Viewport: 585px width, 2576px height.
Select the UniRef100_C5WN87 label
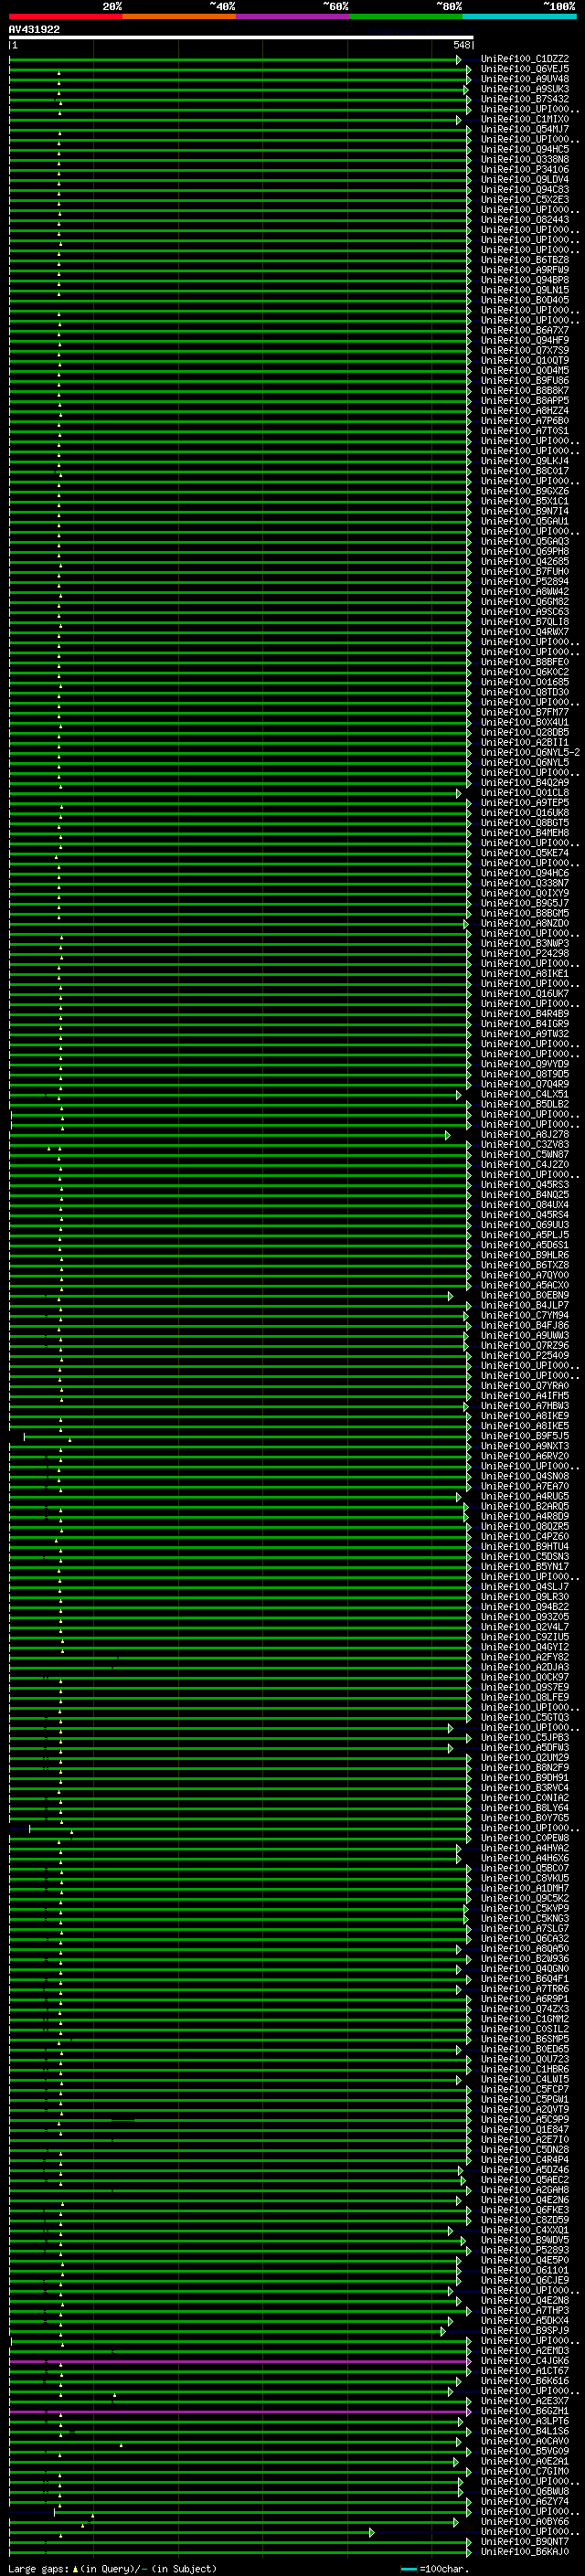coord(525,1154)
